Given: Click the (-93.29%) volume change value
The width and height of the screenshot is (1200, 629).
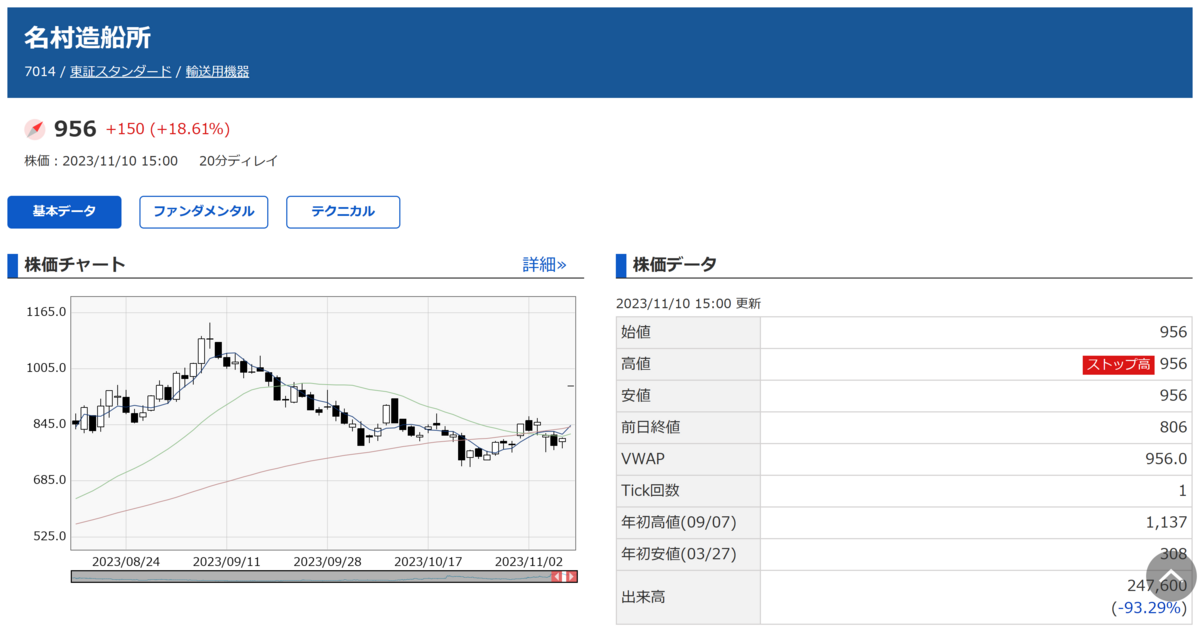Looking at the screenshot, I should 1149,608.
